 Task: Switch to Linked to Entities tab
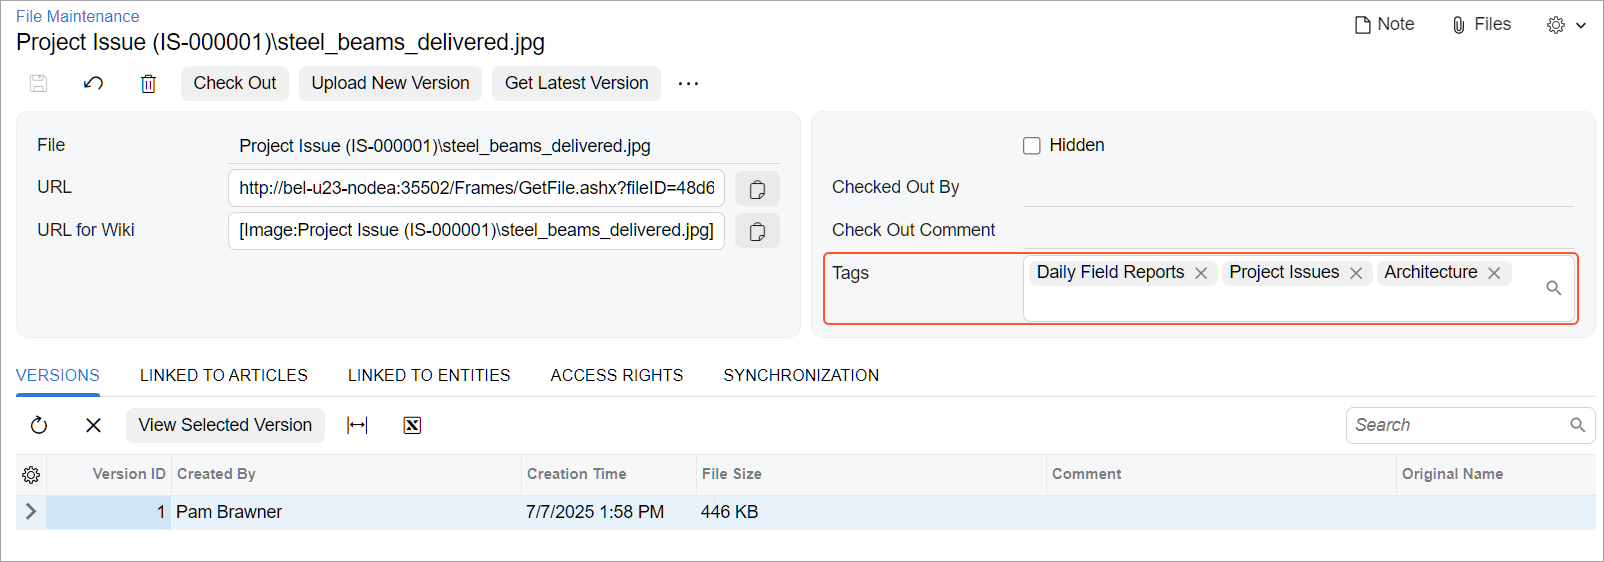click(429, 375)
